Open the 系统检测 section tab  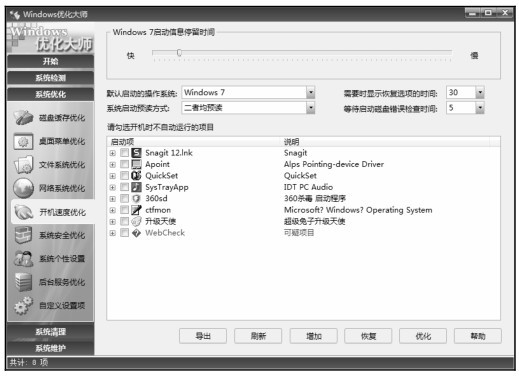pyautogui.click(x=50, y=78)
